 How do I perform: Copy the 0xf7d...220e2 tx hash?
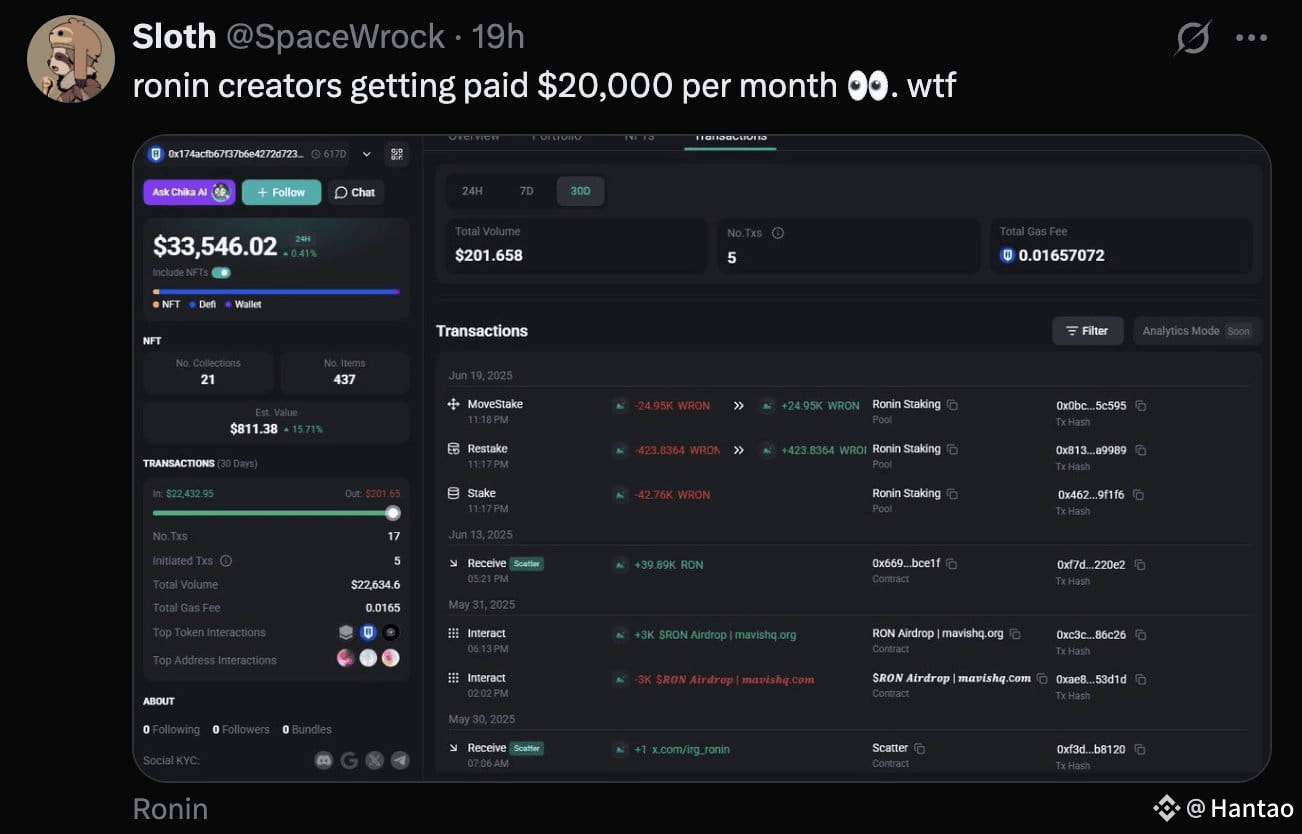[1140, 565]
